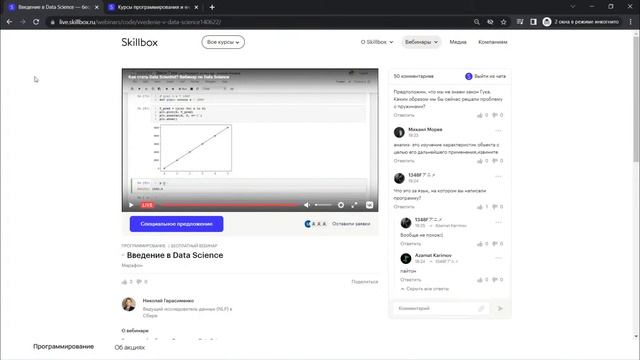Open the video player settings gear
Image resolution: width=640 pixels, height=360 pixels.
[341, 205]
